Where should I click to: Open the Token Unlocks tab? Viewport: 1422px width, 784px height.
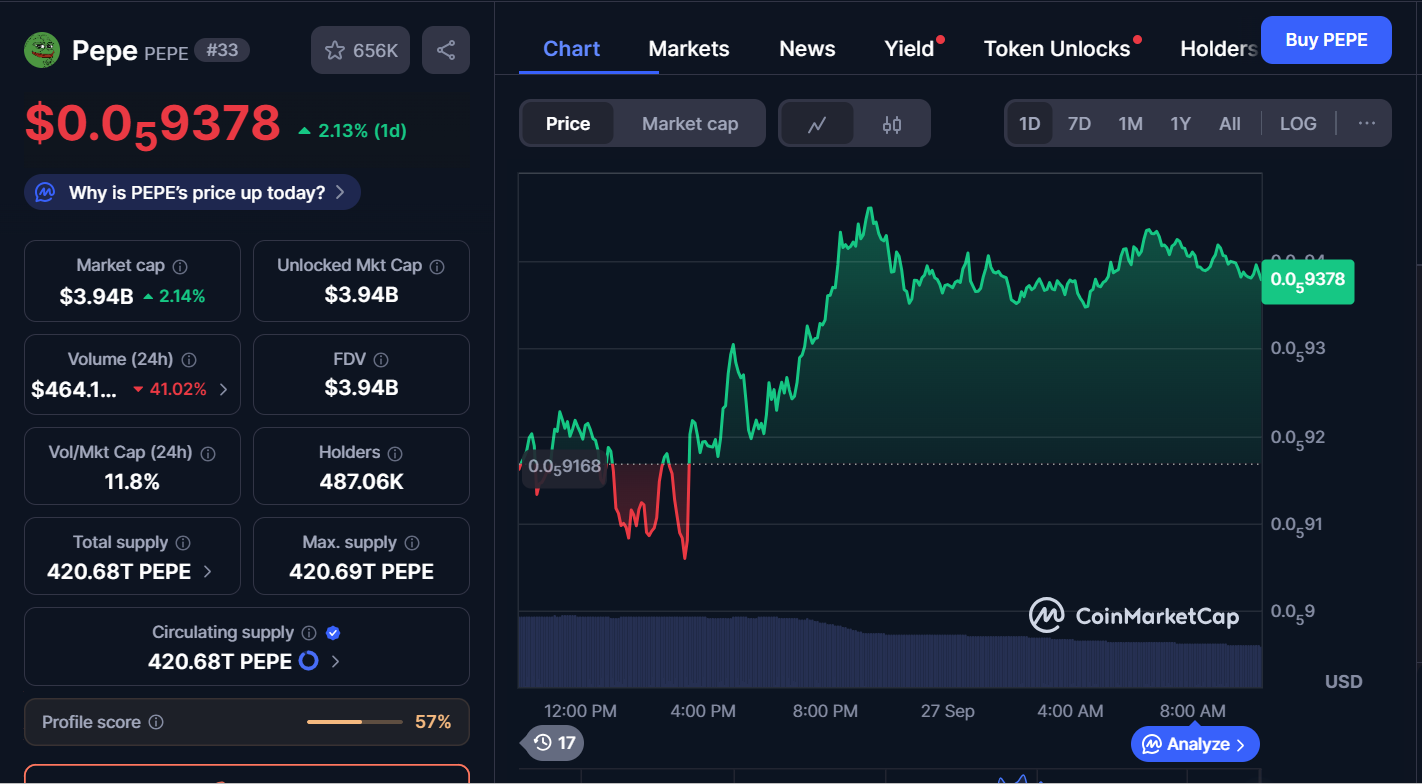[x=1057, y=49]
